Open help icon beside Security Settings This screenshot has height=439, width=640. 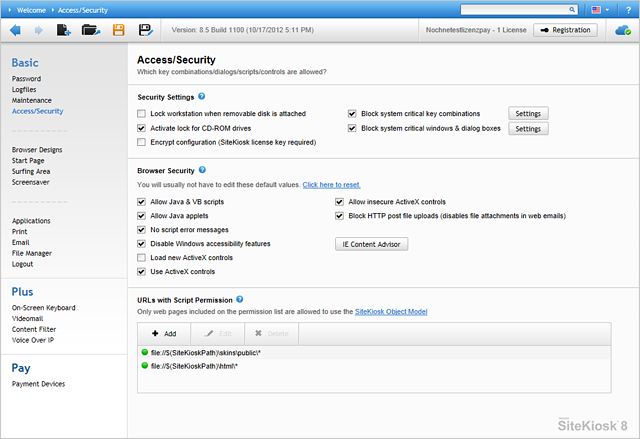tap(202, 96)
